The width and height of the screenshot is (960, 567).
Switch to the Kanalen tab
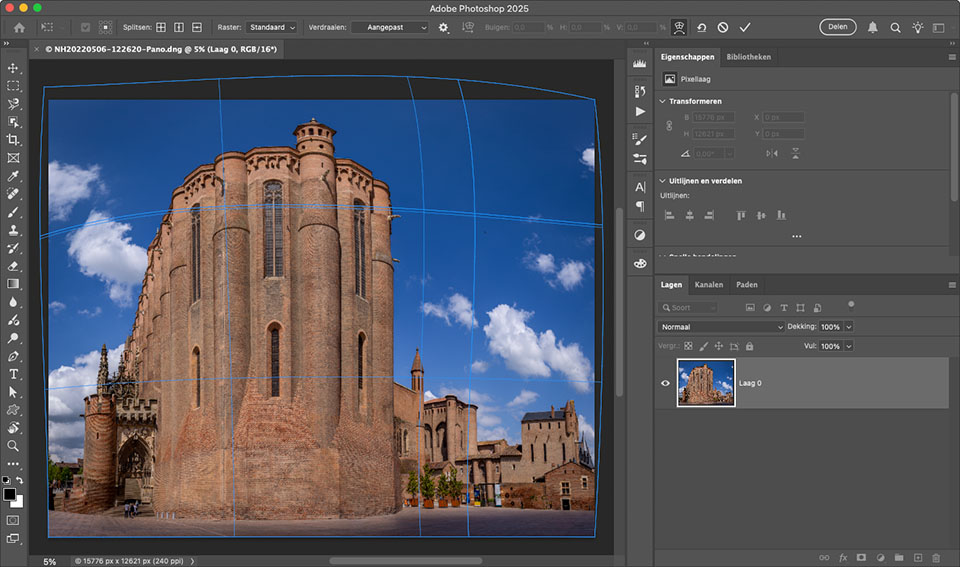[708, 285]
